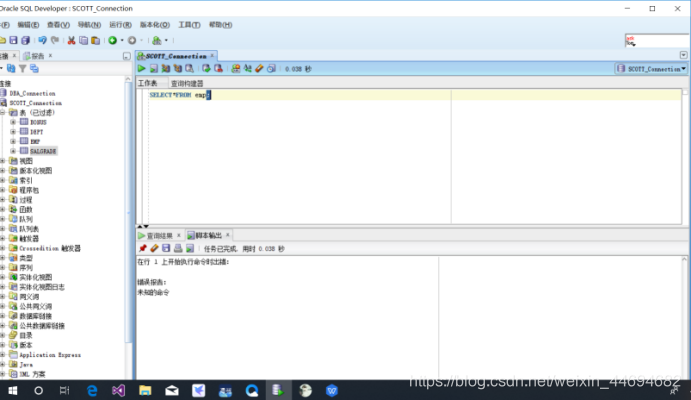Select the 工作表 tab
This screenshot has width=691, height=400.
click(148, 83)
